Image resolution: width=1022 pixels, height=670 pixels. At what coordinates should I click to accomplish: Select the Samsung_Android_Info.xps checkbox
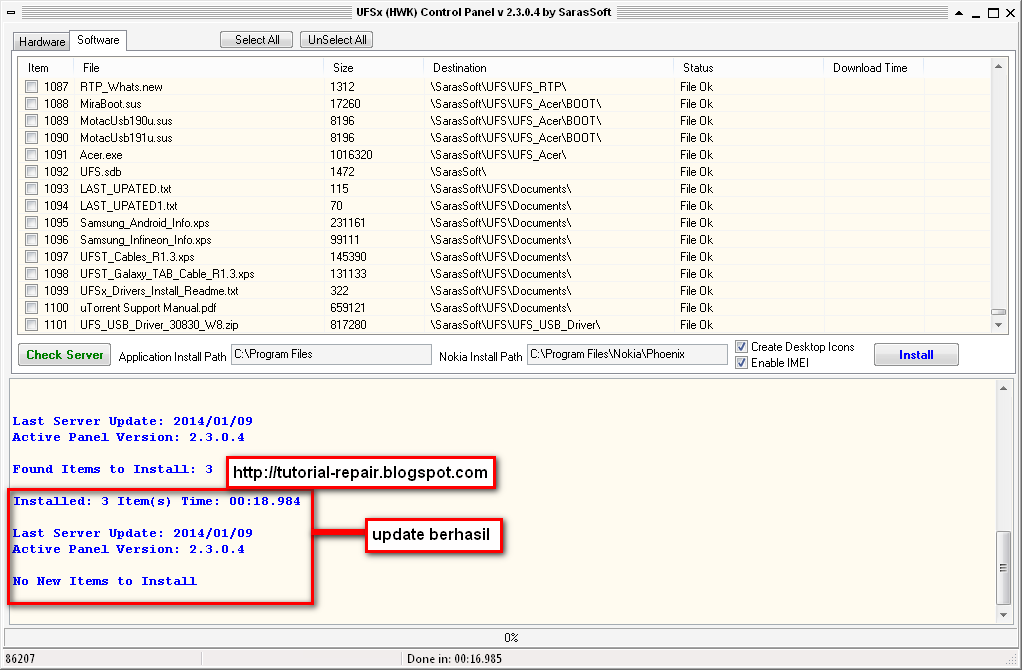[31, 223]
